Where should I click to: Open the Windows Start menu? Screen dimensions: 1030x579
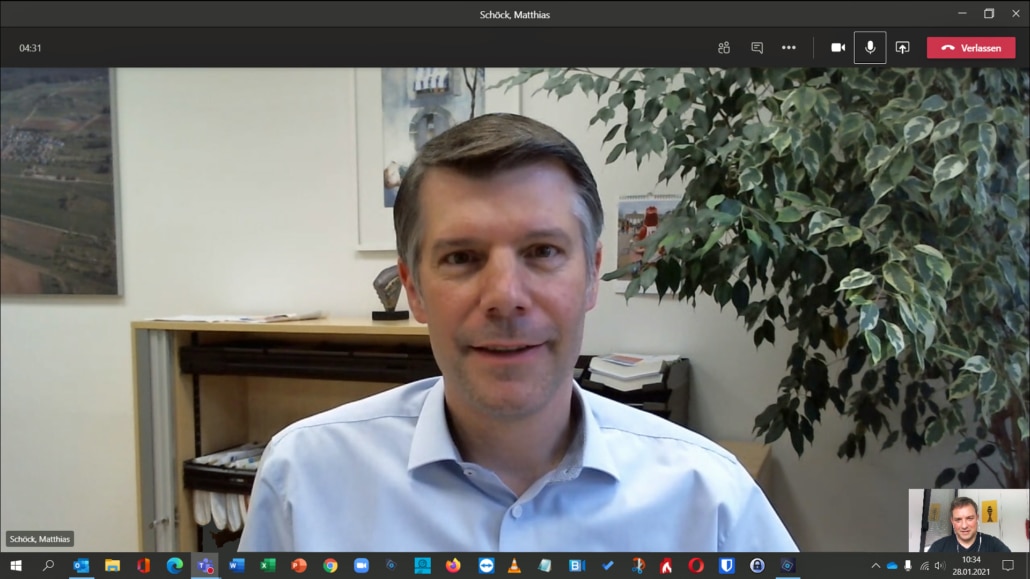coord(16,565)
